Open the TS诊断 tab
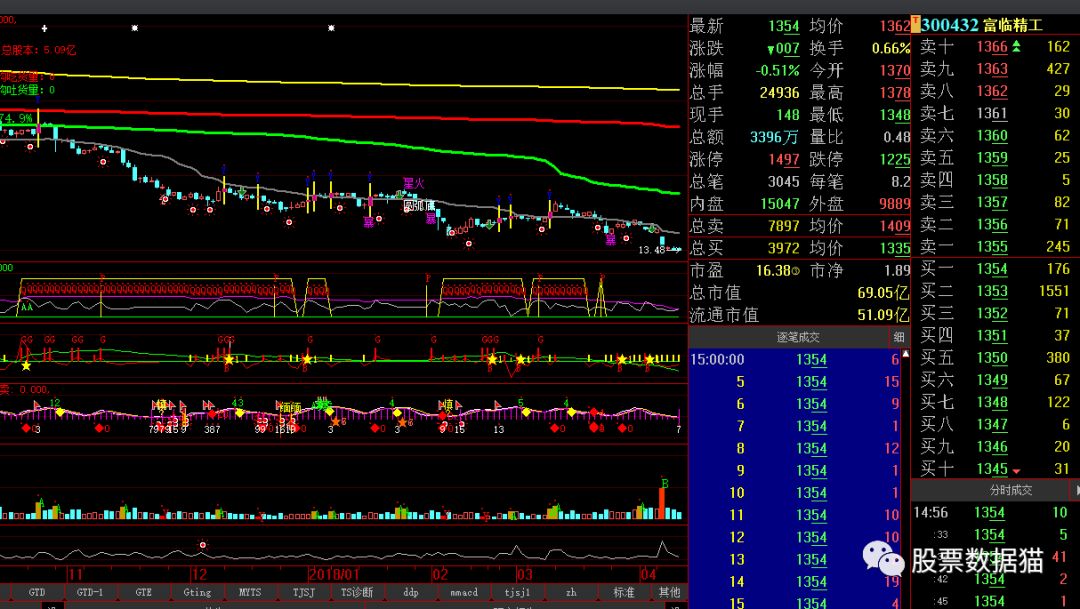Screen dimensions: 1080x609 357,592
